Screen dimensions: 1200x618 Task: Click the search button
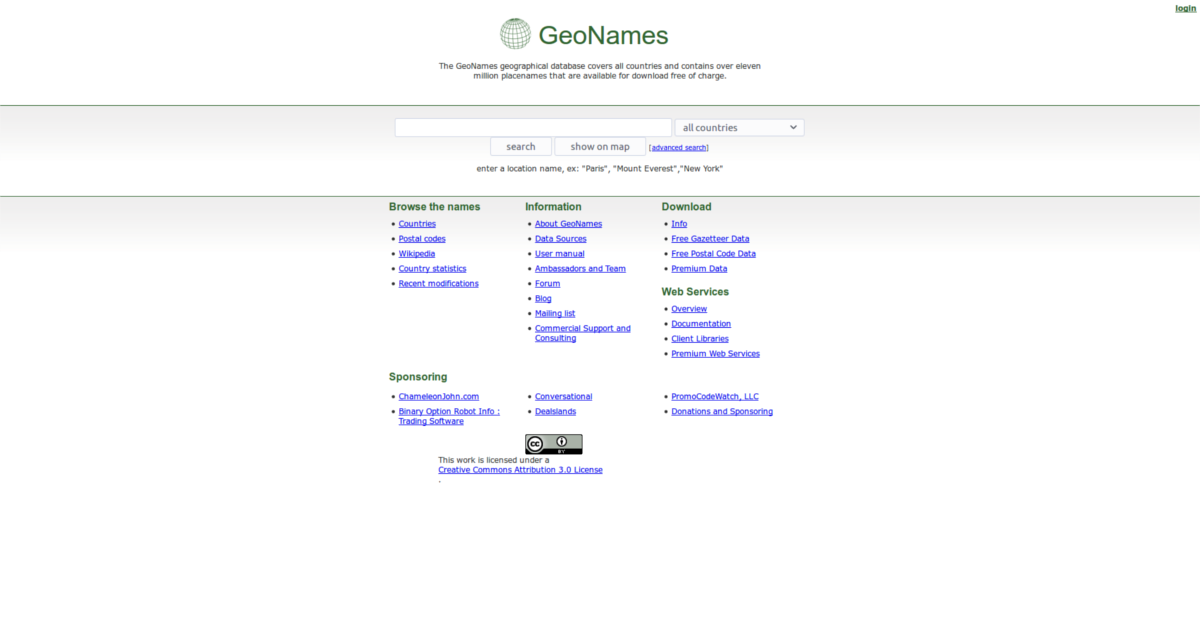click(520, 147)
